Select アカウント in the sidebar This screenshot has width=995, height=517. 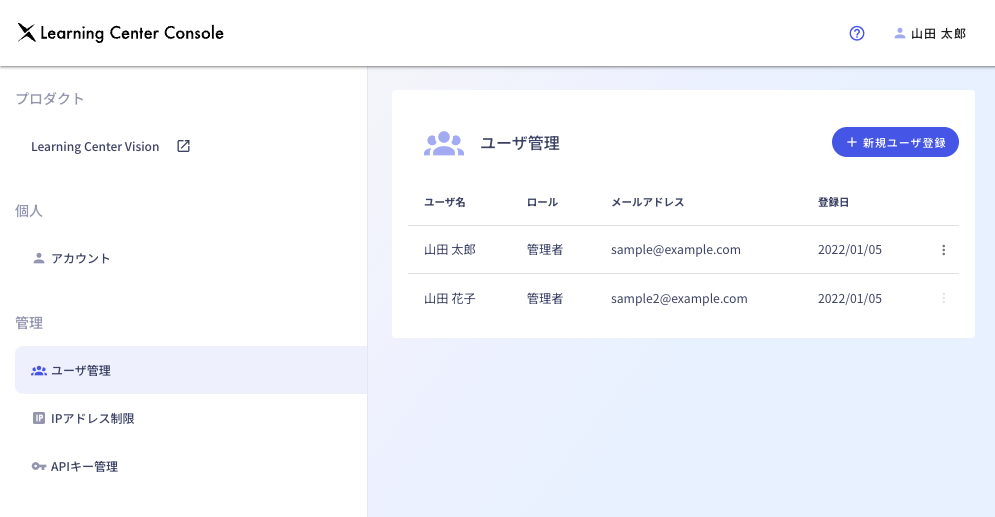click(x=81, y=258)
